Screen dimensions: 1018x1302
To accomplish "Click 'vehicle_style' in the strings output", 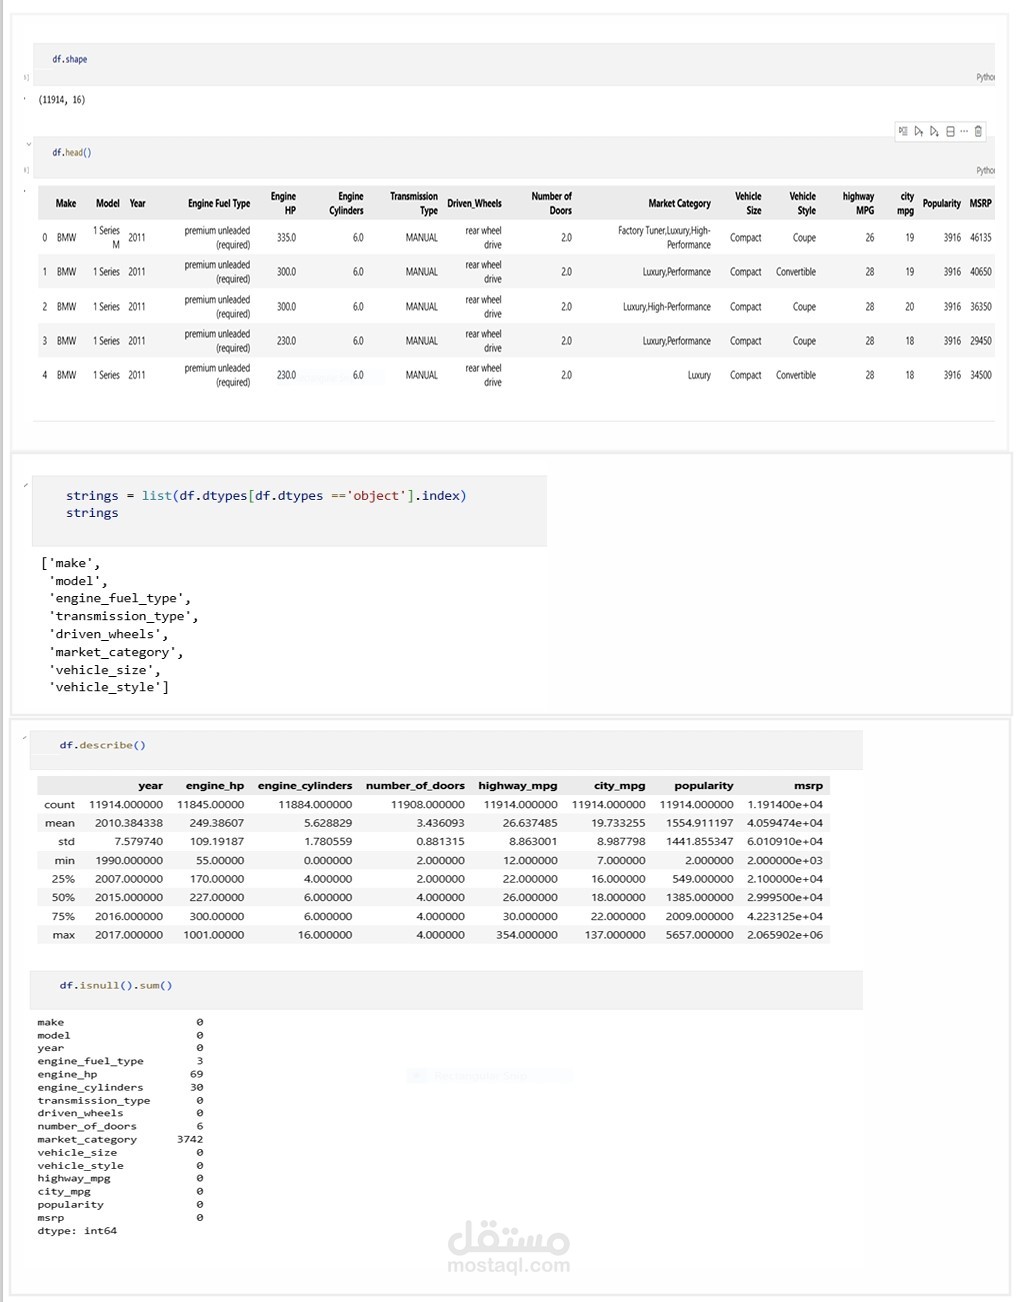I will (108, 687).
